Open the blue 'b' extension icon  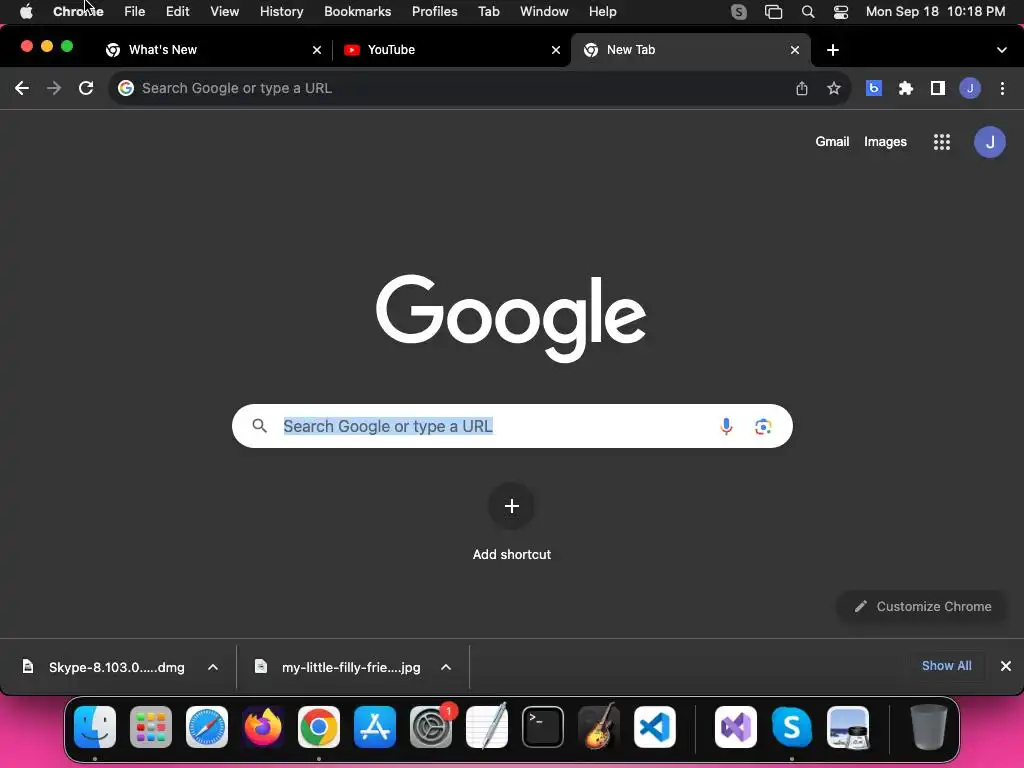click(874, 88)
